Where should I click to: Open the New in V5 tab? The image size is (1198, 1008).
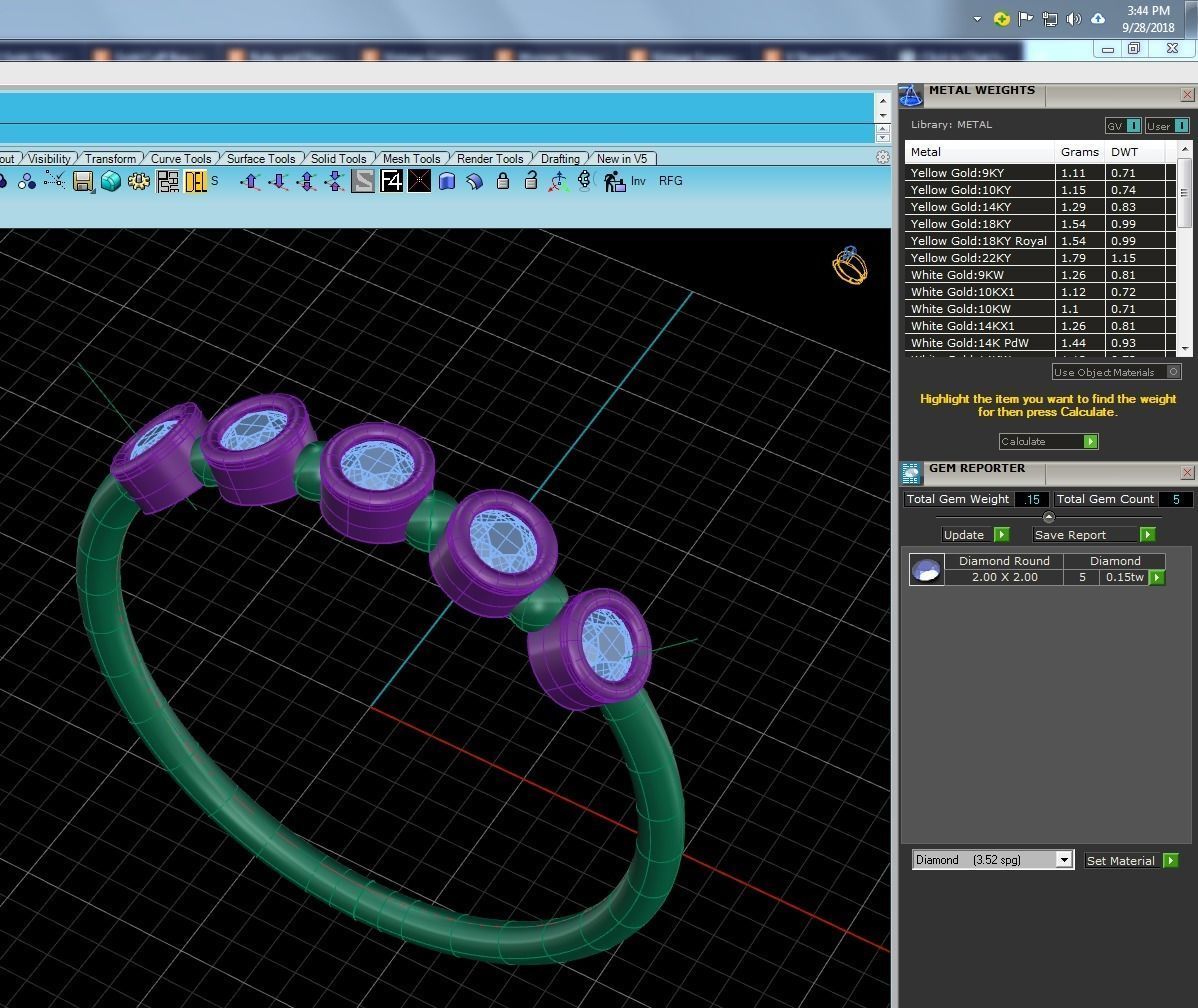coord(622,159)
